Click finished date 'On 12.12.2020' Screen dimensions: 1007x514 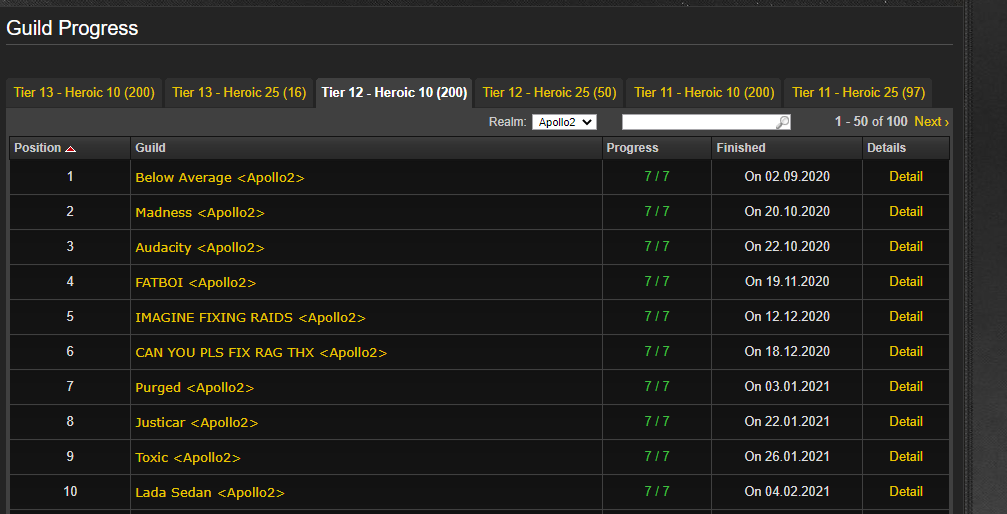787,316
